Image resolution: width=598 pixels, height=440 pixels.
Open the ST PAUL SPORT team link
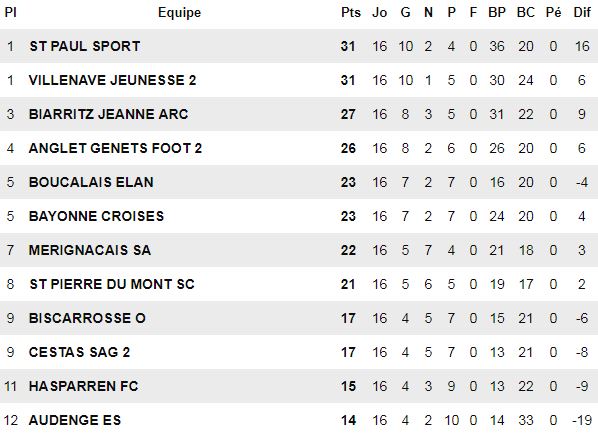[85, 46]
